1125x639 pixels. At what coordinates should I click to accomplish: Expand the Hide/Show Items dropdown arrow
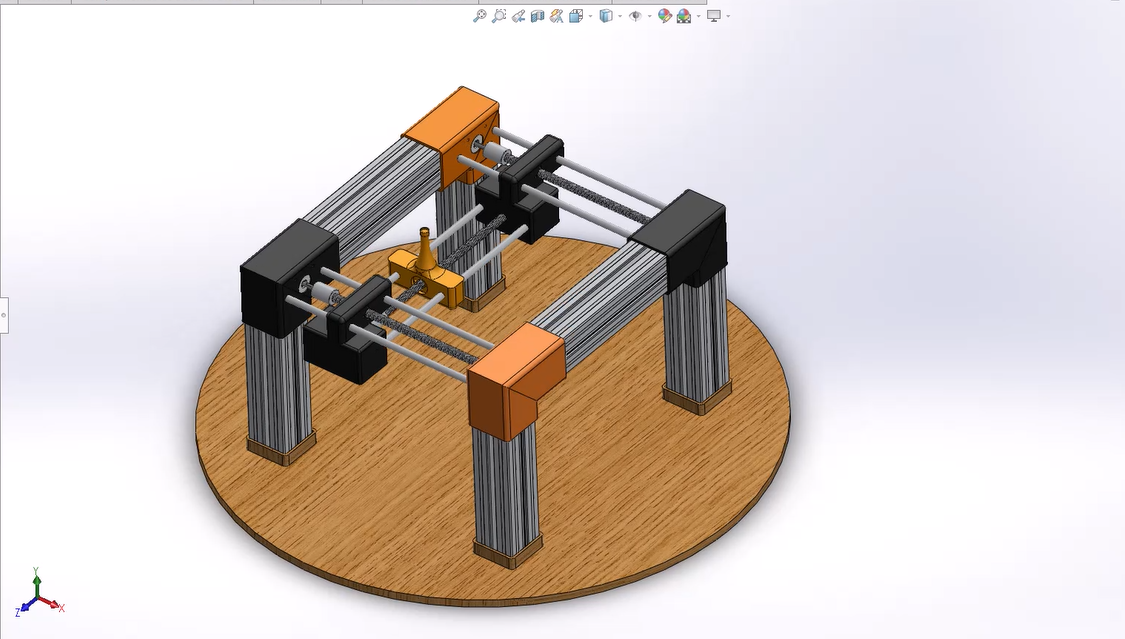click(650, 16)
